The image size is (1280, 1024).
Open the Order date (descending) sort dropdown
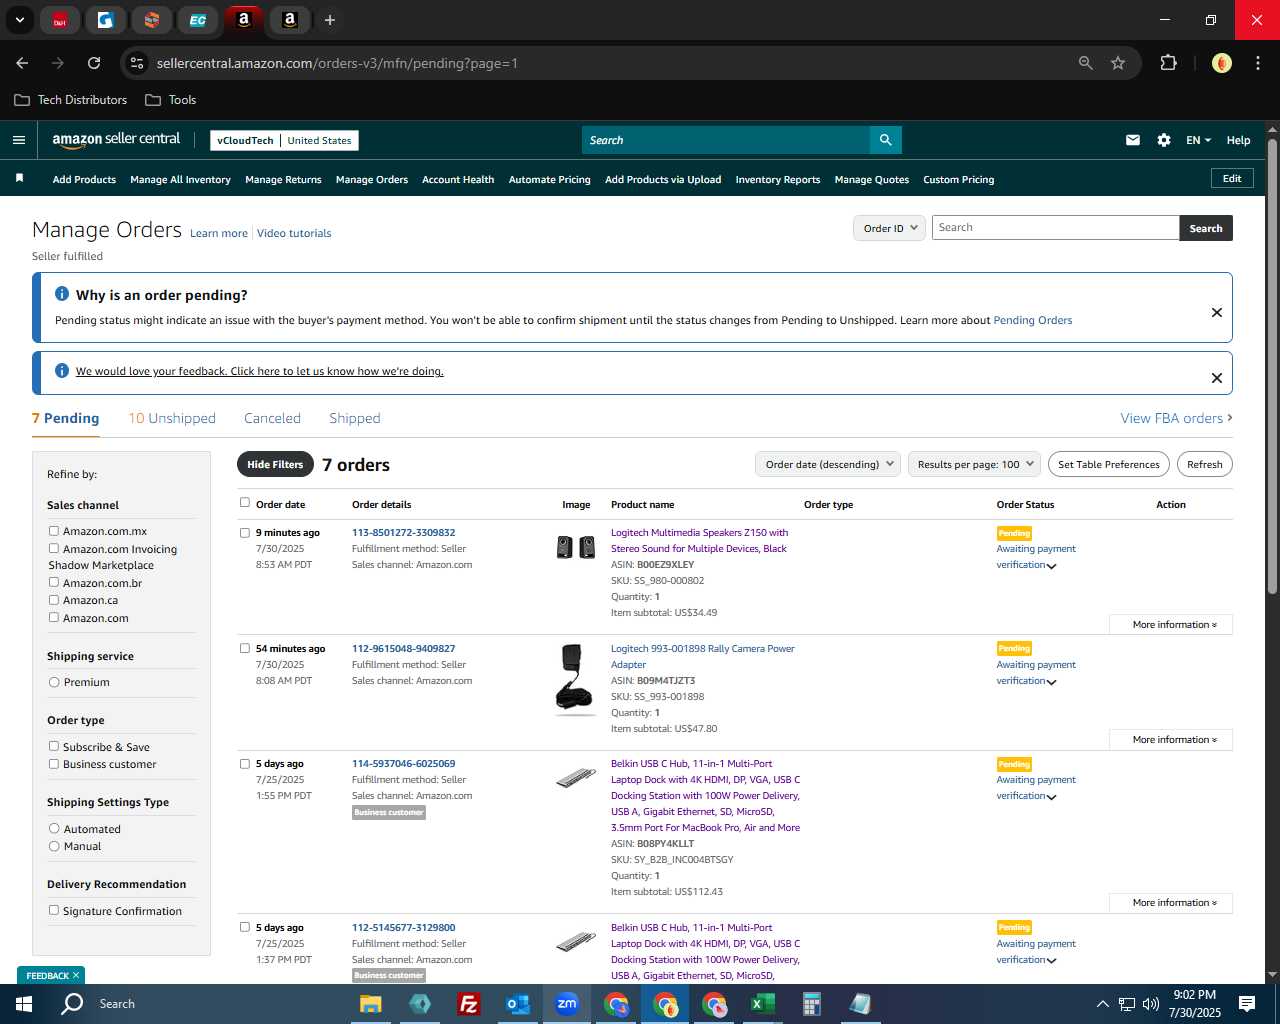[x=828, y=464]
